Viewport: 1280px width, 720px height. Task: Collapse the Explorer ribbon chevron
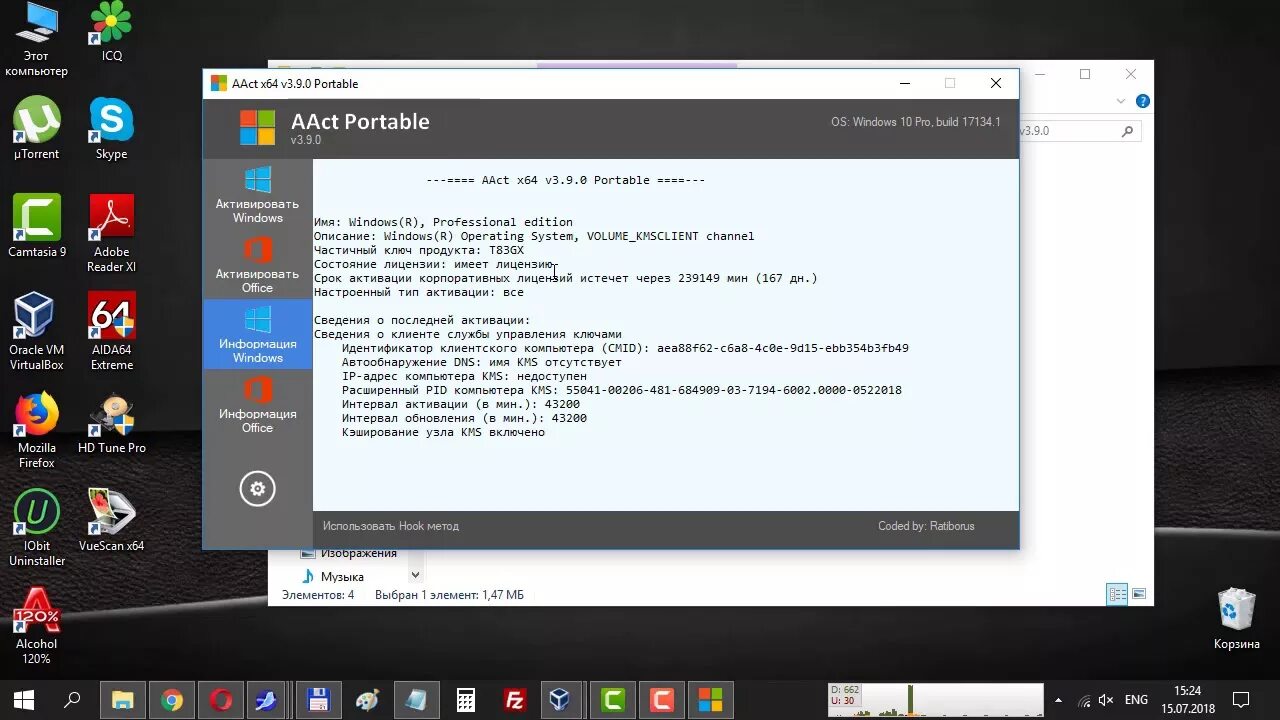pos(1120,101)
